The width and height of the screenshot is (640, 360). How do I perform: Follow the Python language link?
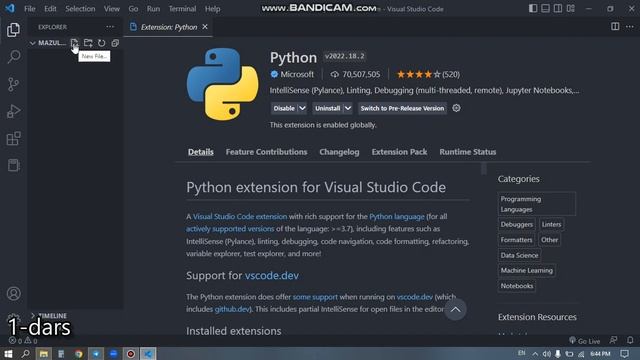pos(397,216)
